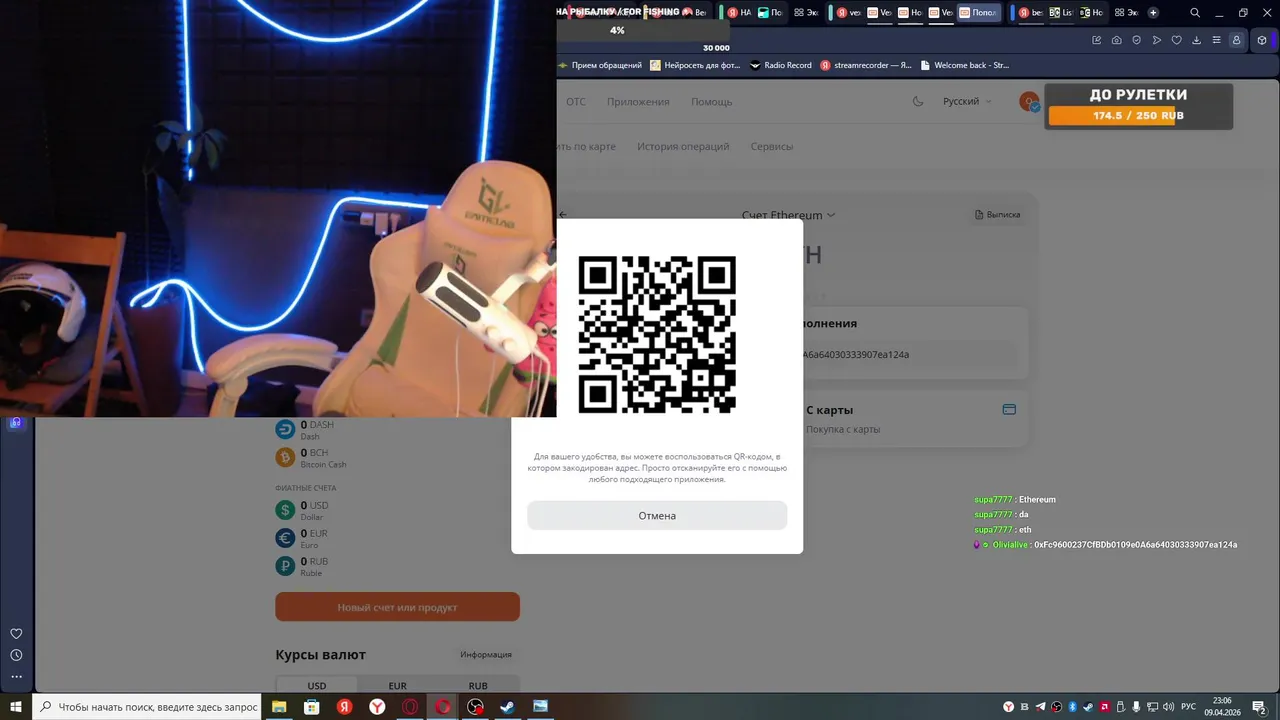The width and height of the screenshot is (1280, 720).
Task: Open the extensions cube icon
Action: click(x=1262, y=40)
